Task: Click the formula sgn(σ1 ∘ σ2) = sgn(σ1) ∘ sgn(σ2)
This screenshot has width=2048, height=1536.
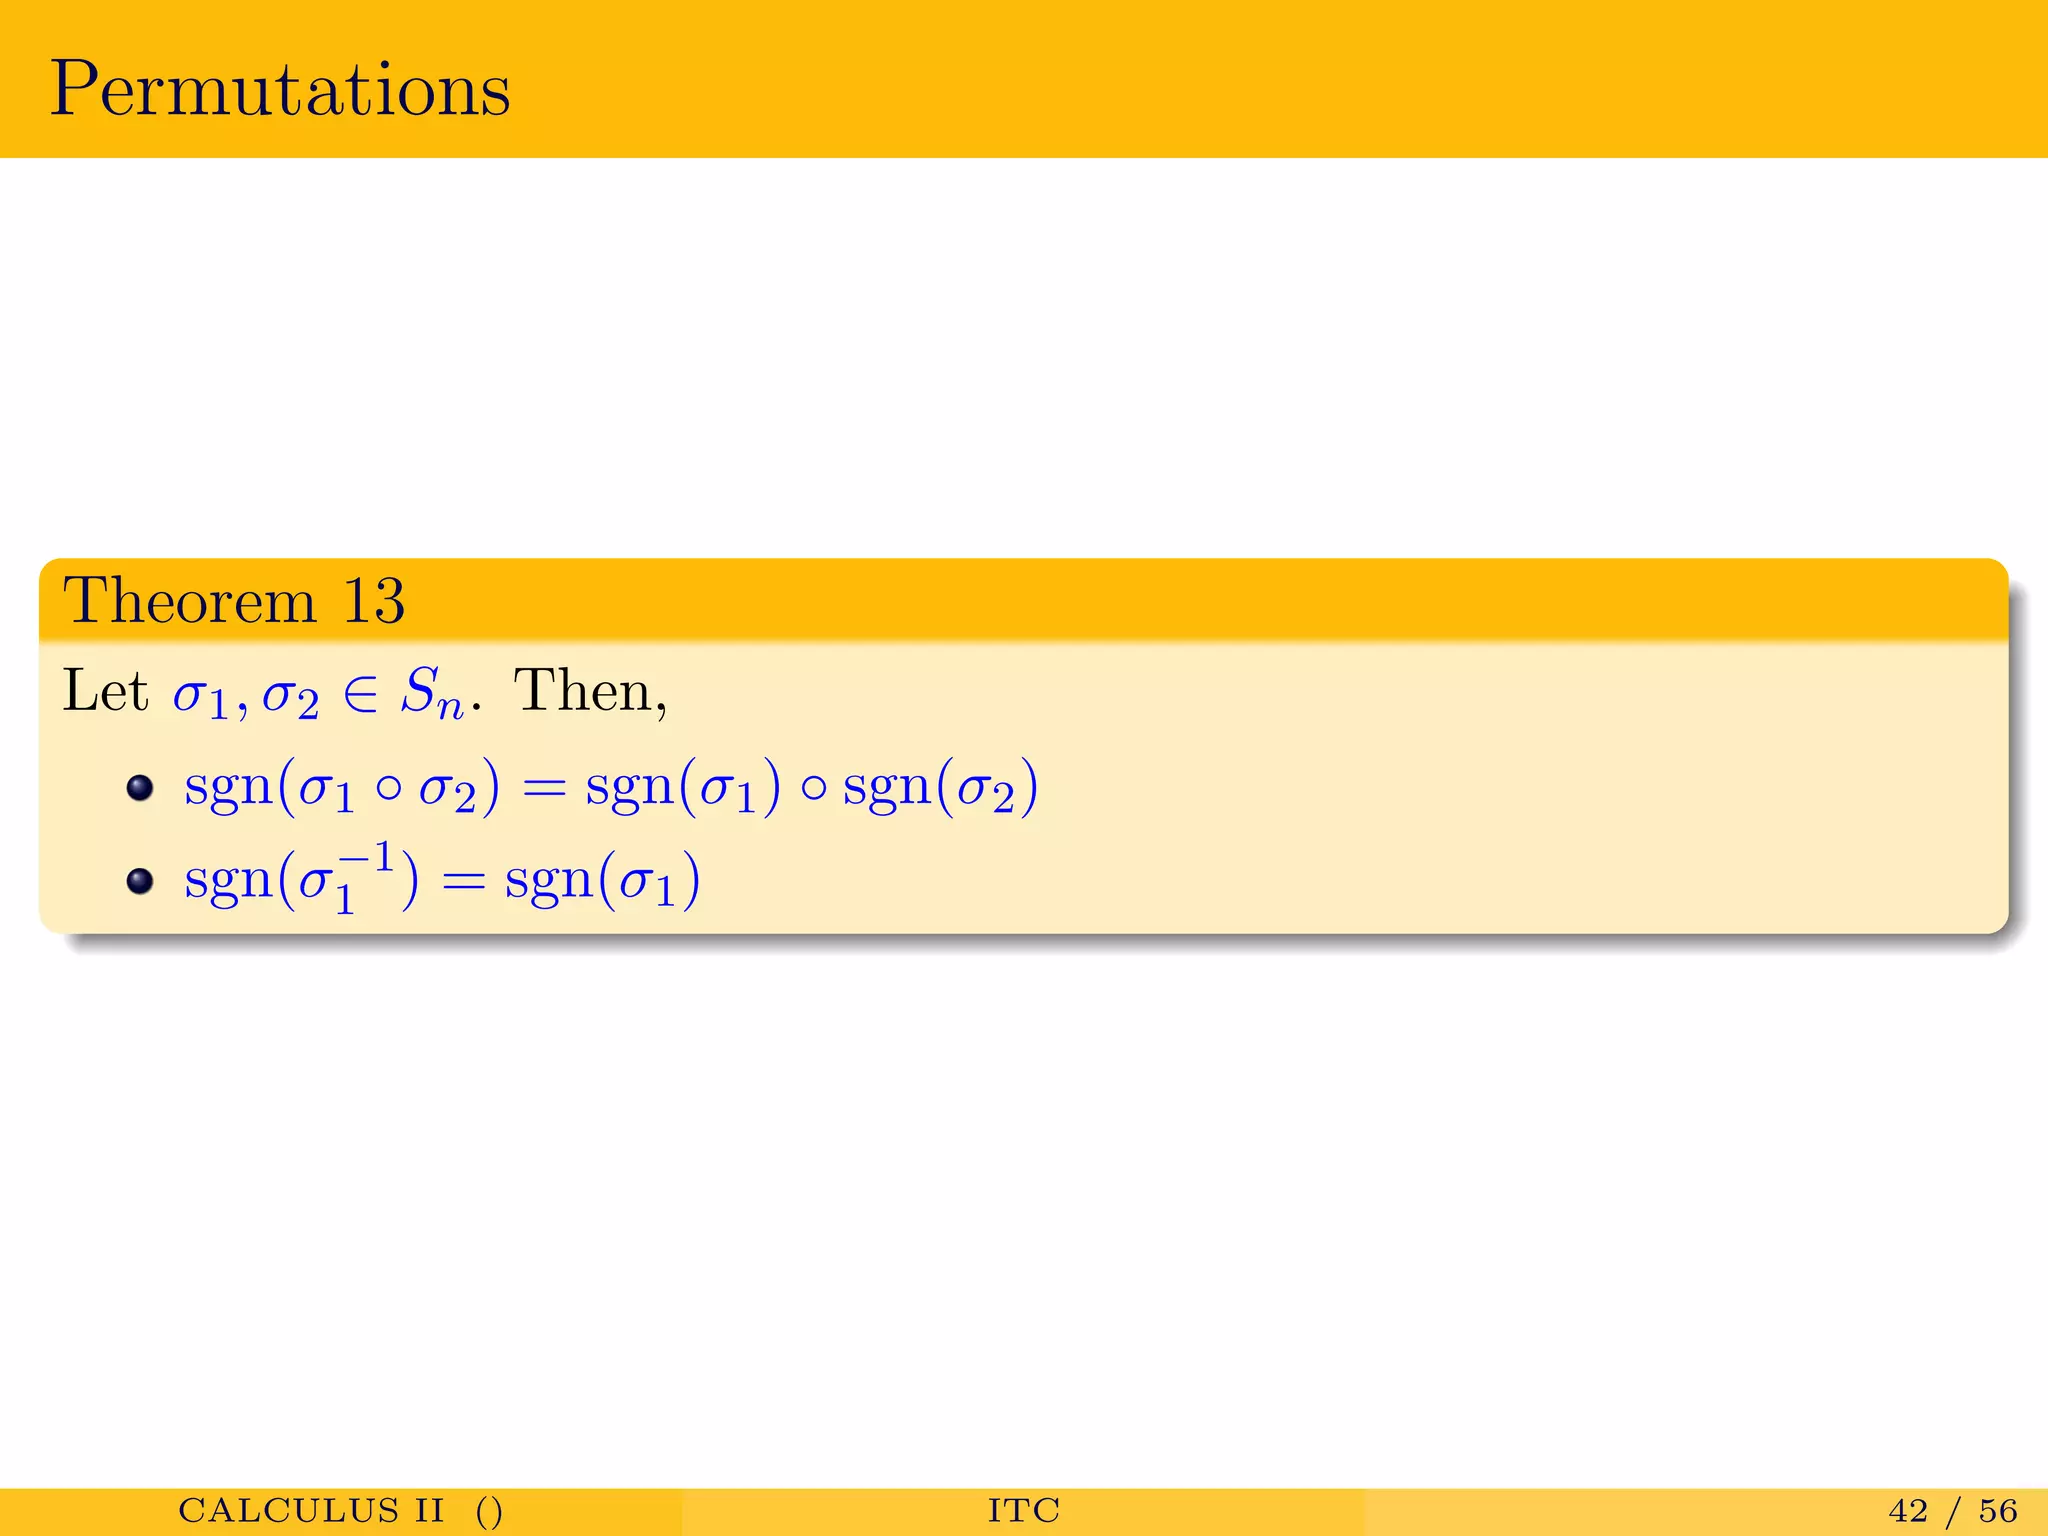Action: click(x=611, y=787)
